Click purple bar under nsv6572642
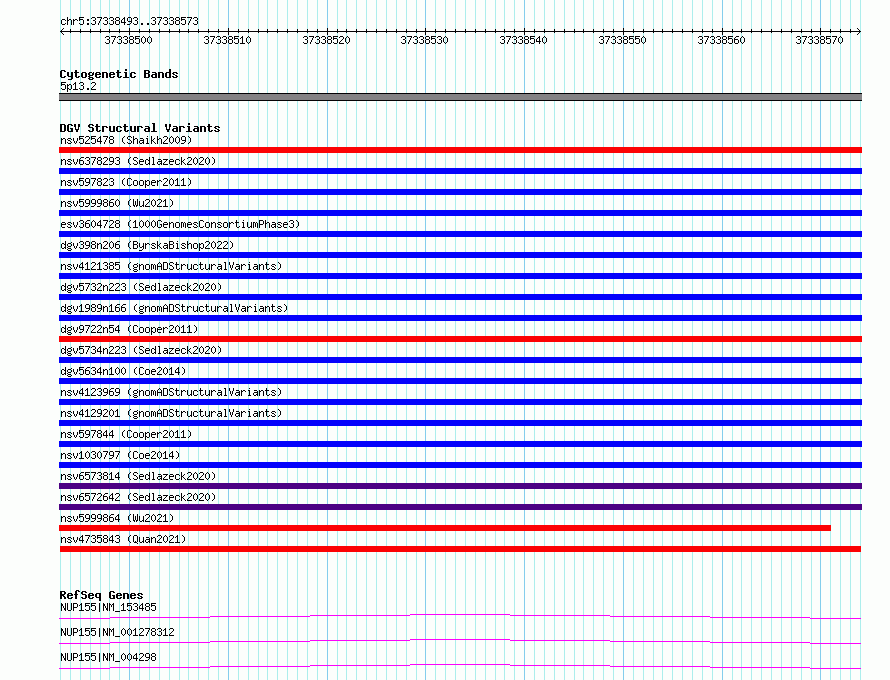 point(460,507)
